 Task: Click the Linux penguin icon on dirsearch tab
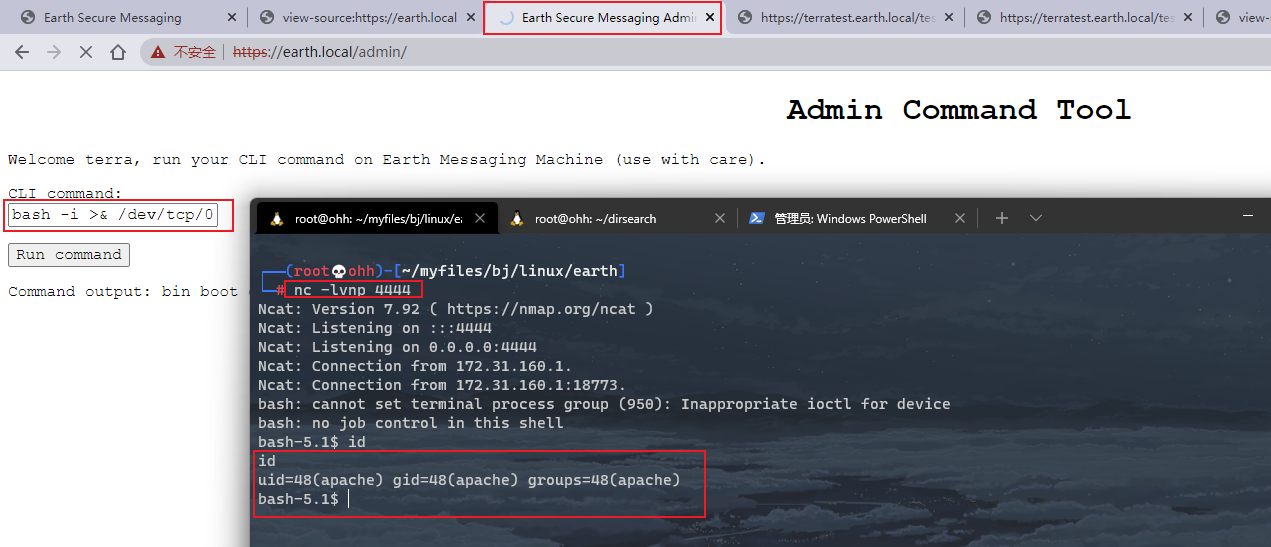point(517,218)
